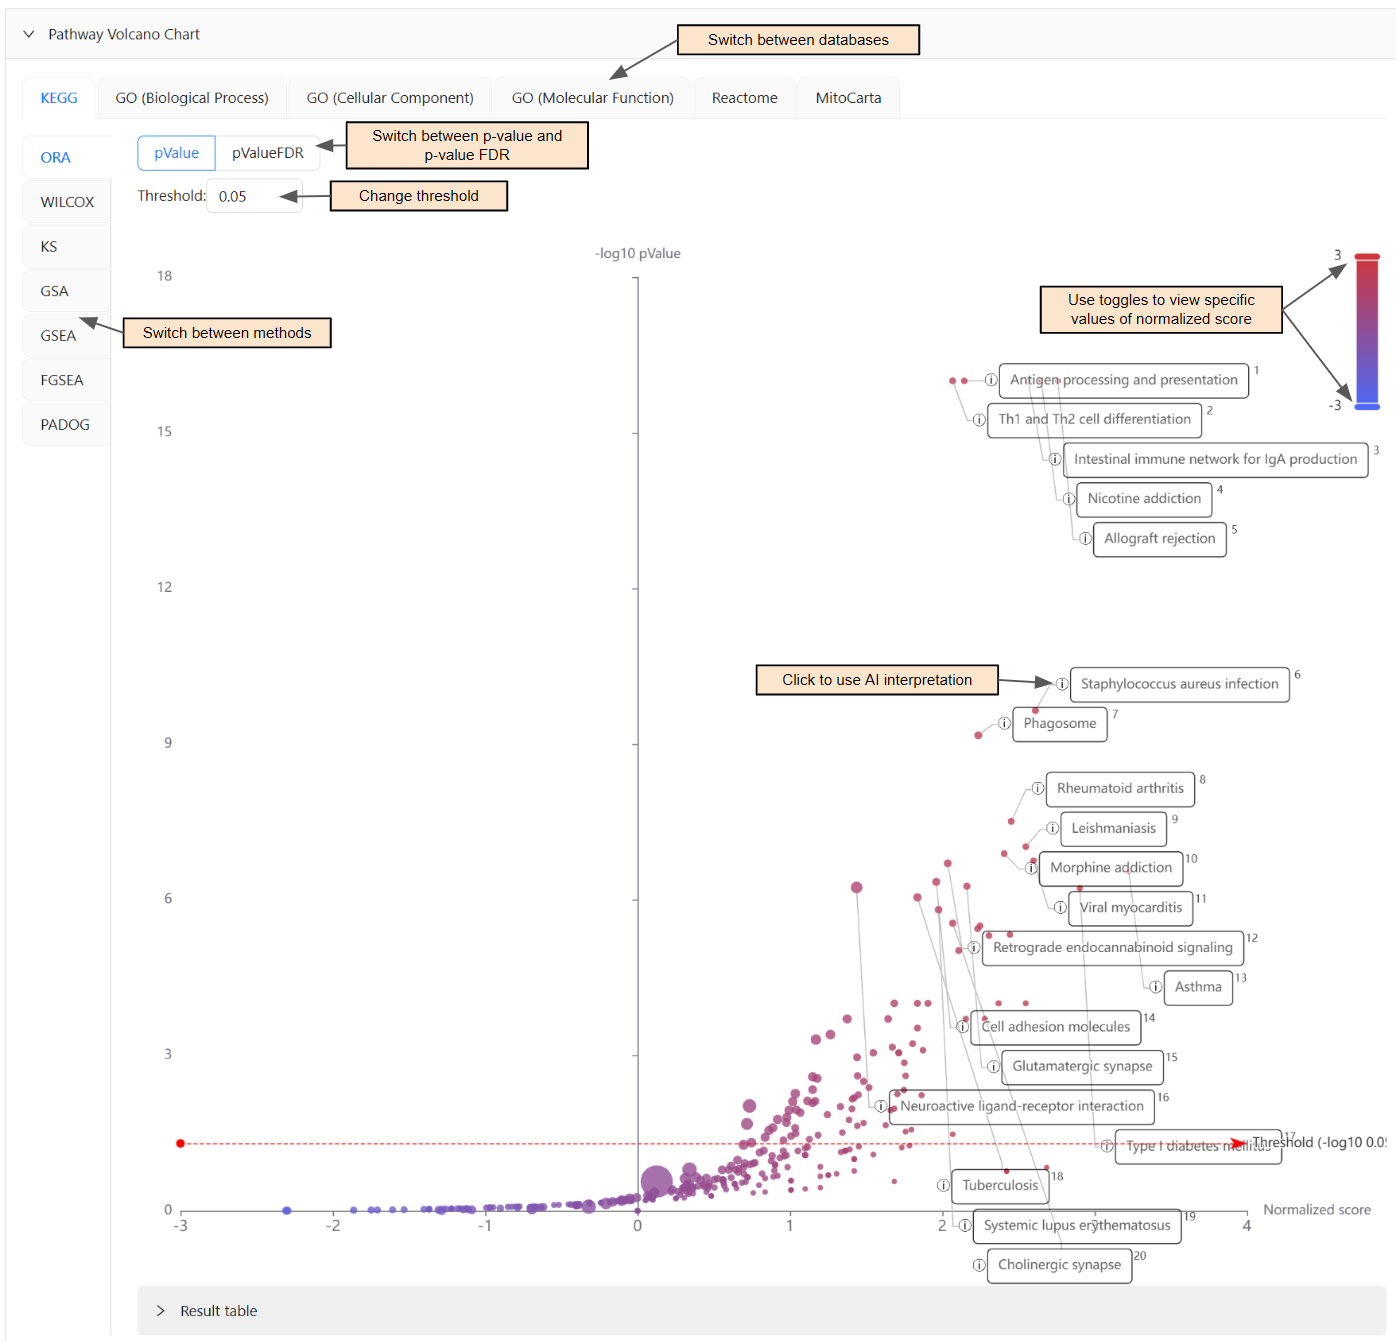1396x1342 pixels.
Task: Click info icon beside Morphine addiction
Action: (x=1031, y=868)
